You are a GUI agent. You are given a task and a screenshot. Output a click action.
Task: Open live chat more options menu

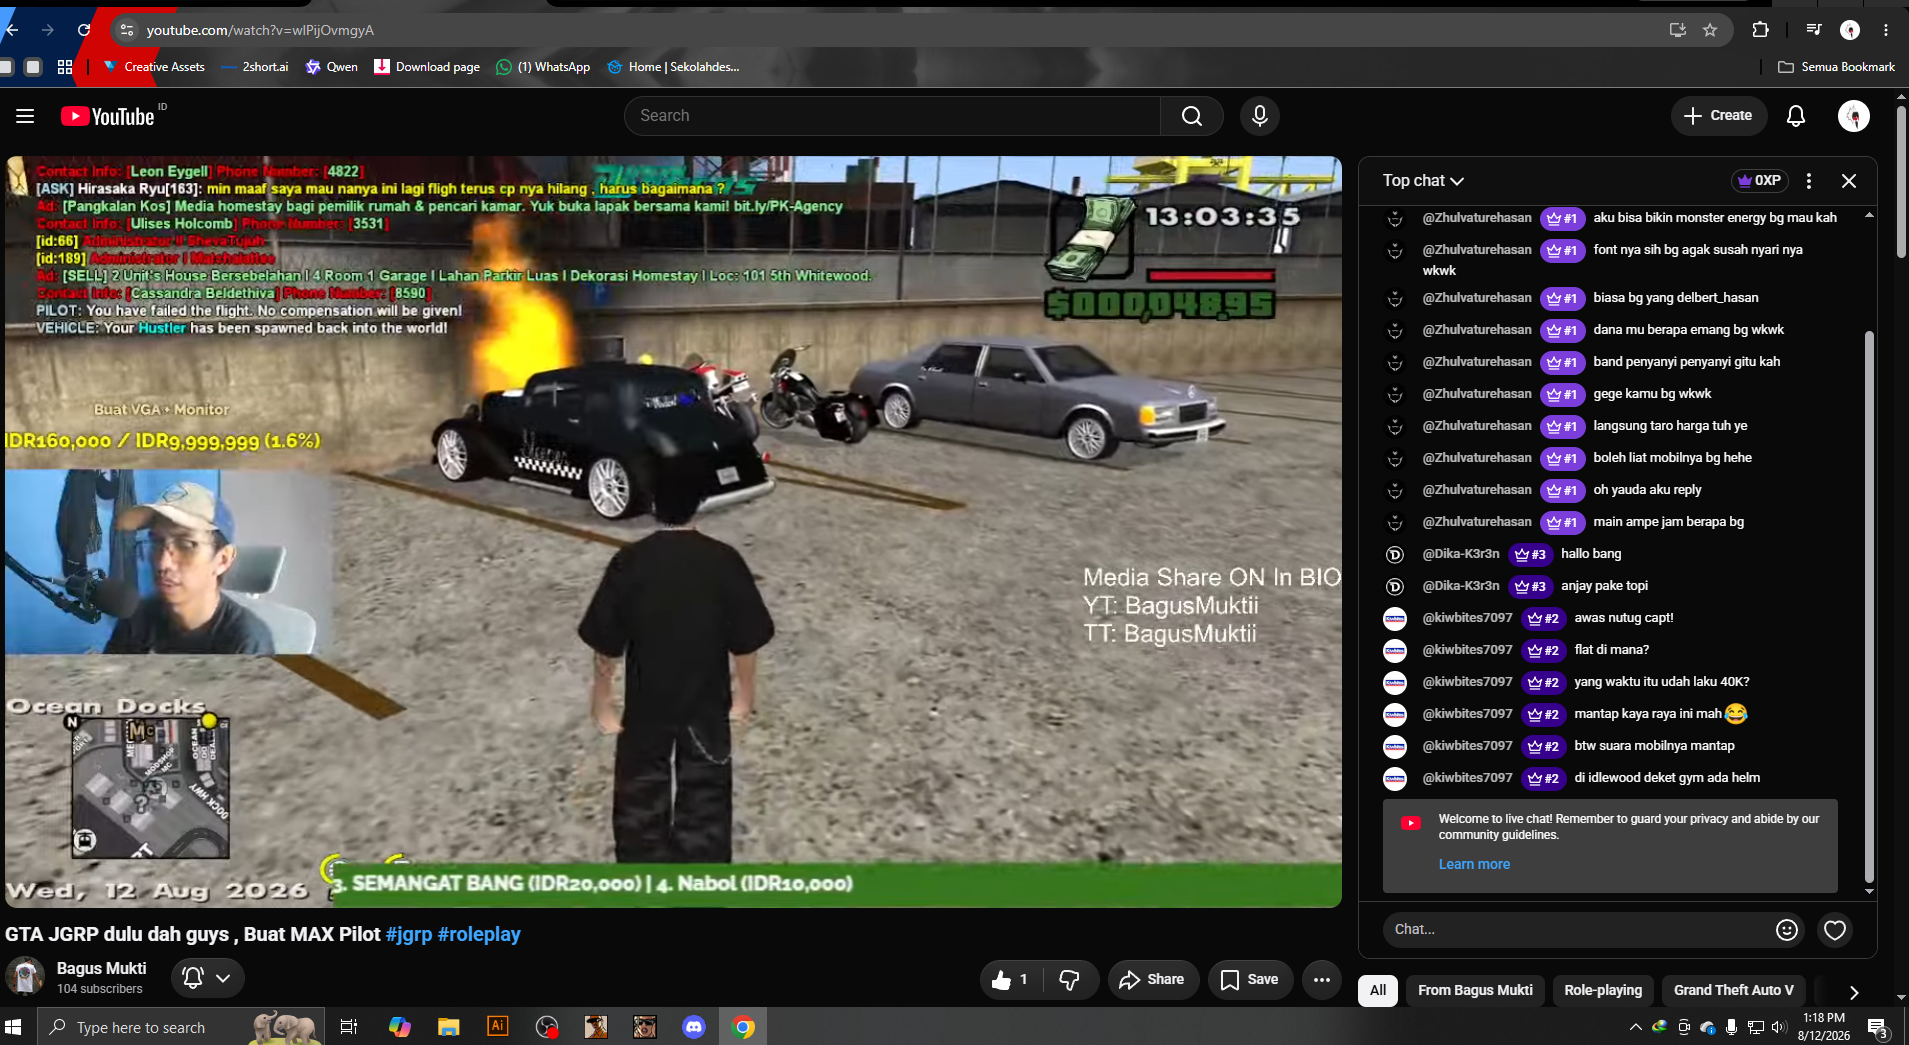pyautogui.click(x=1808, y=181)
